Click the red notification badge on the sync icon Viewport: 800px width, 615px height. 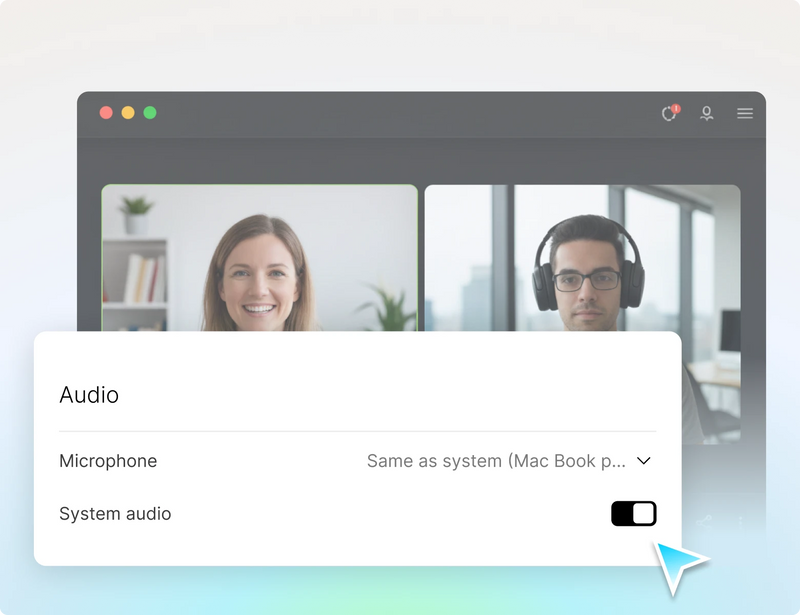pyautogui.click(x=676, y=107)
